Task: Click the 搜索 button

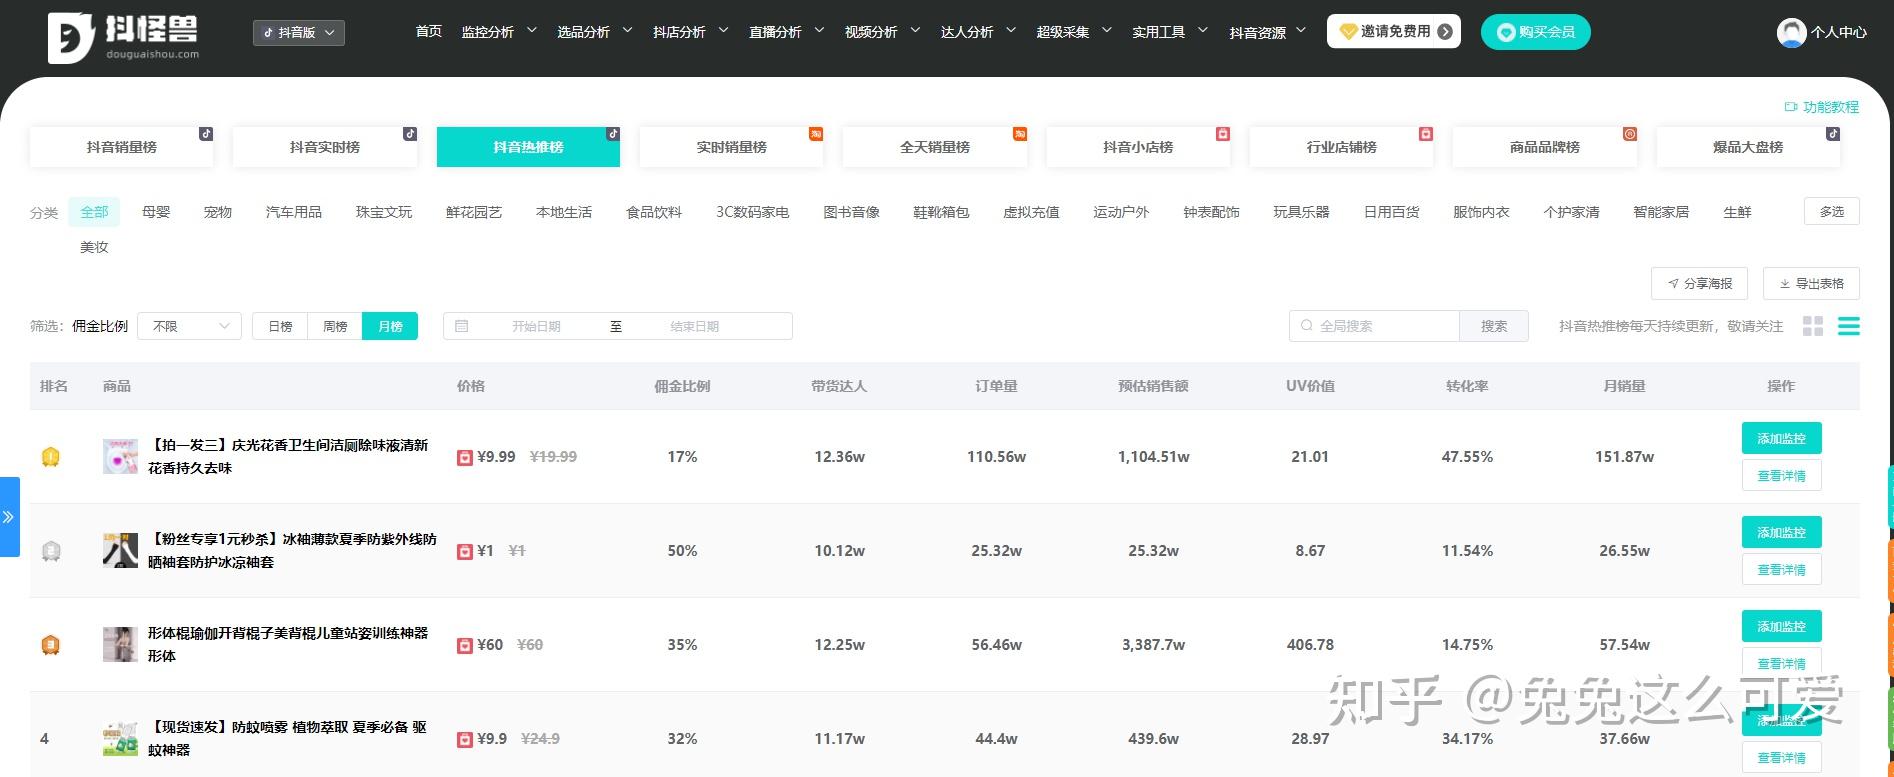Action: point(1494,326)
